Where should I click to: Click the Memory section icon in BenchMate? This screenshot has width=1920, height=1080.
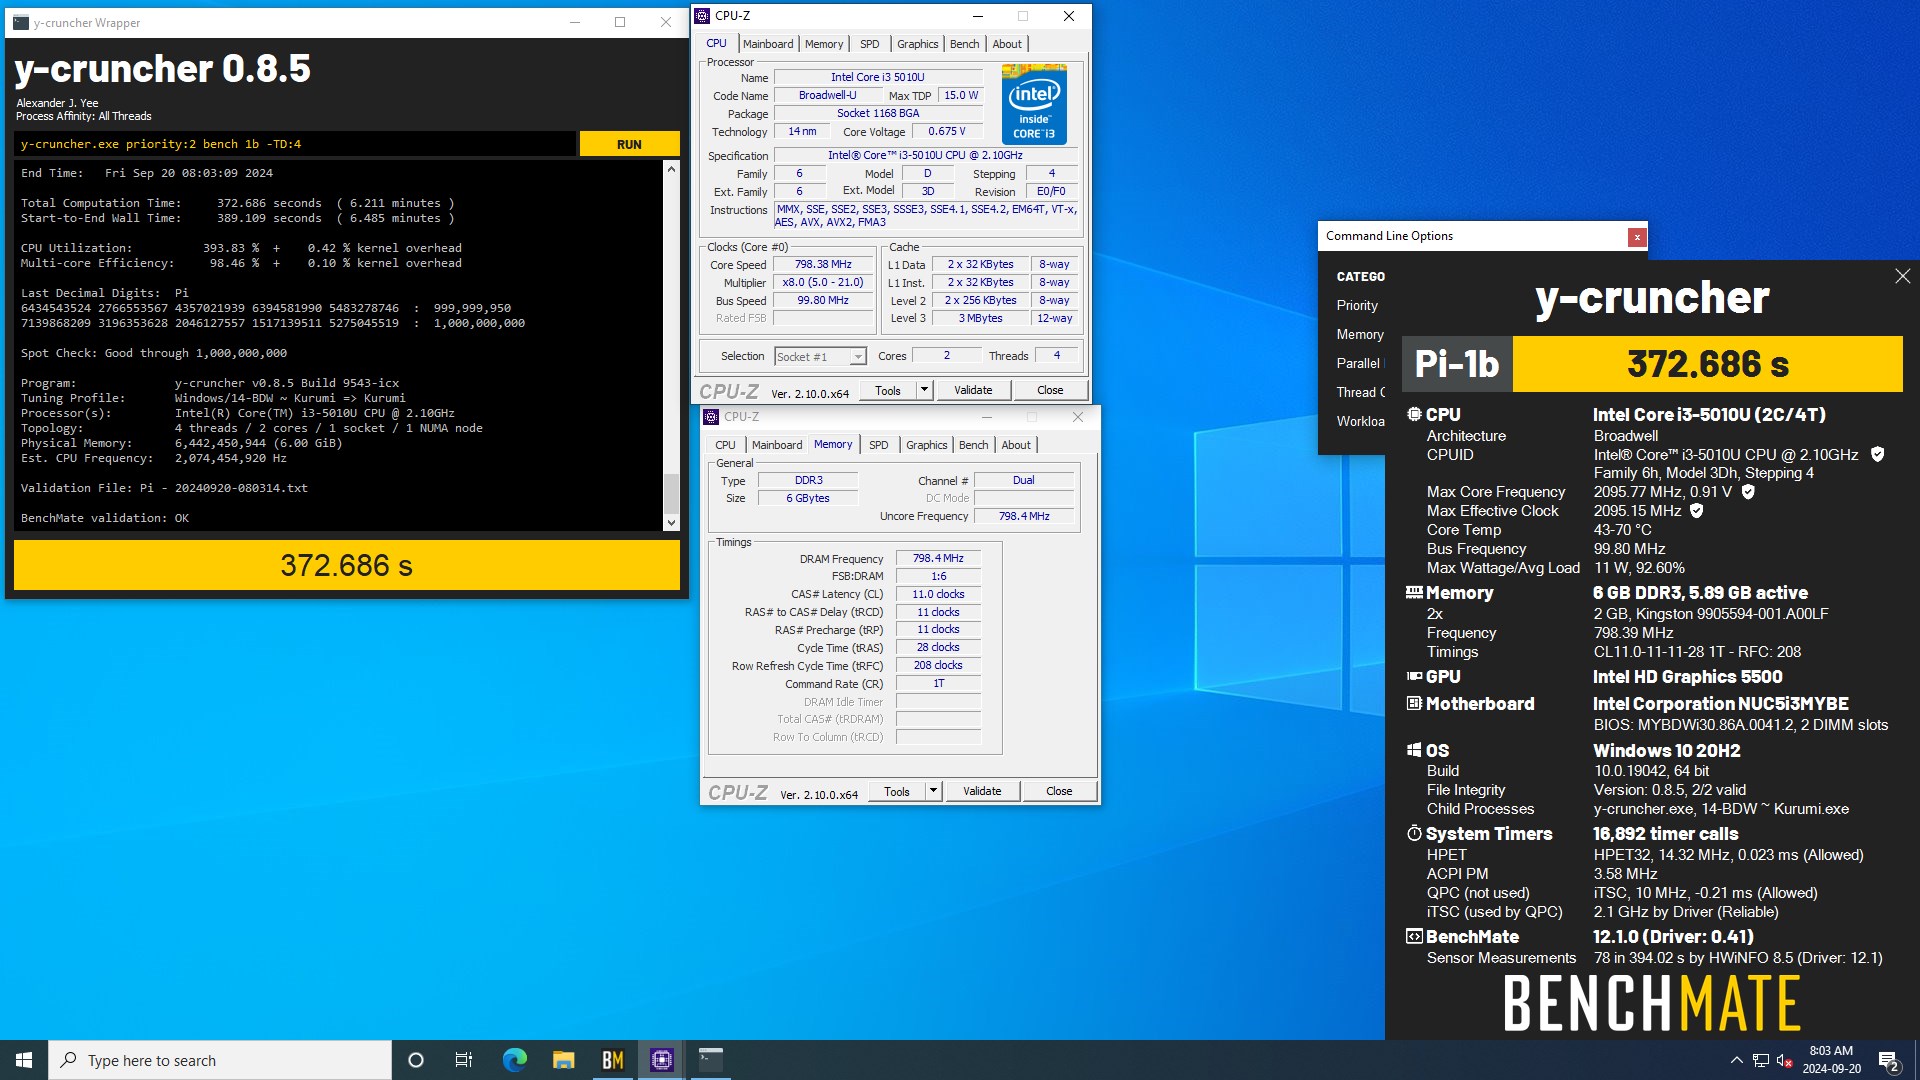tap(1414, 593)
